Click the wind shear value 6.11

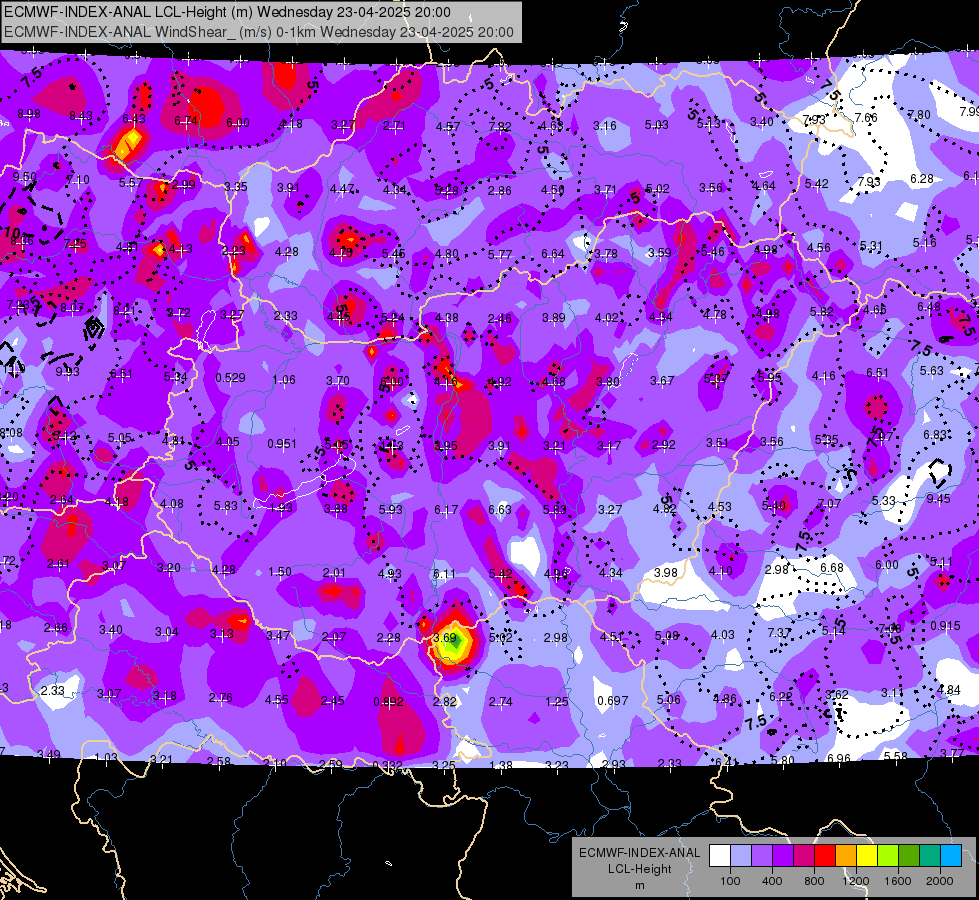pyautogui.click(x=444, y=573)
